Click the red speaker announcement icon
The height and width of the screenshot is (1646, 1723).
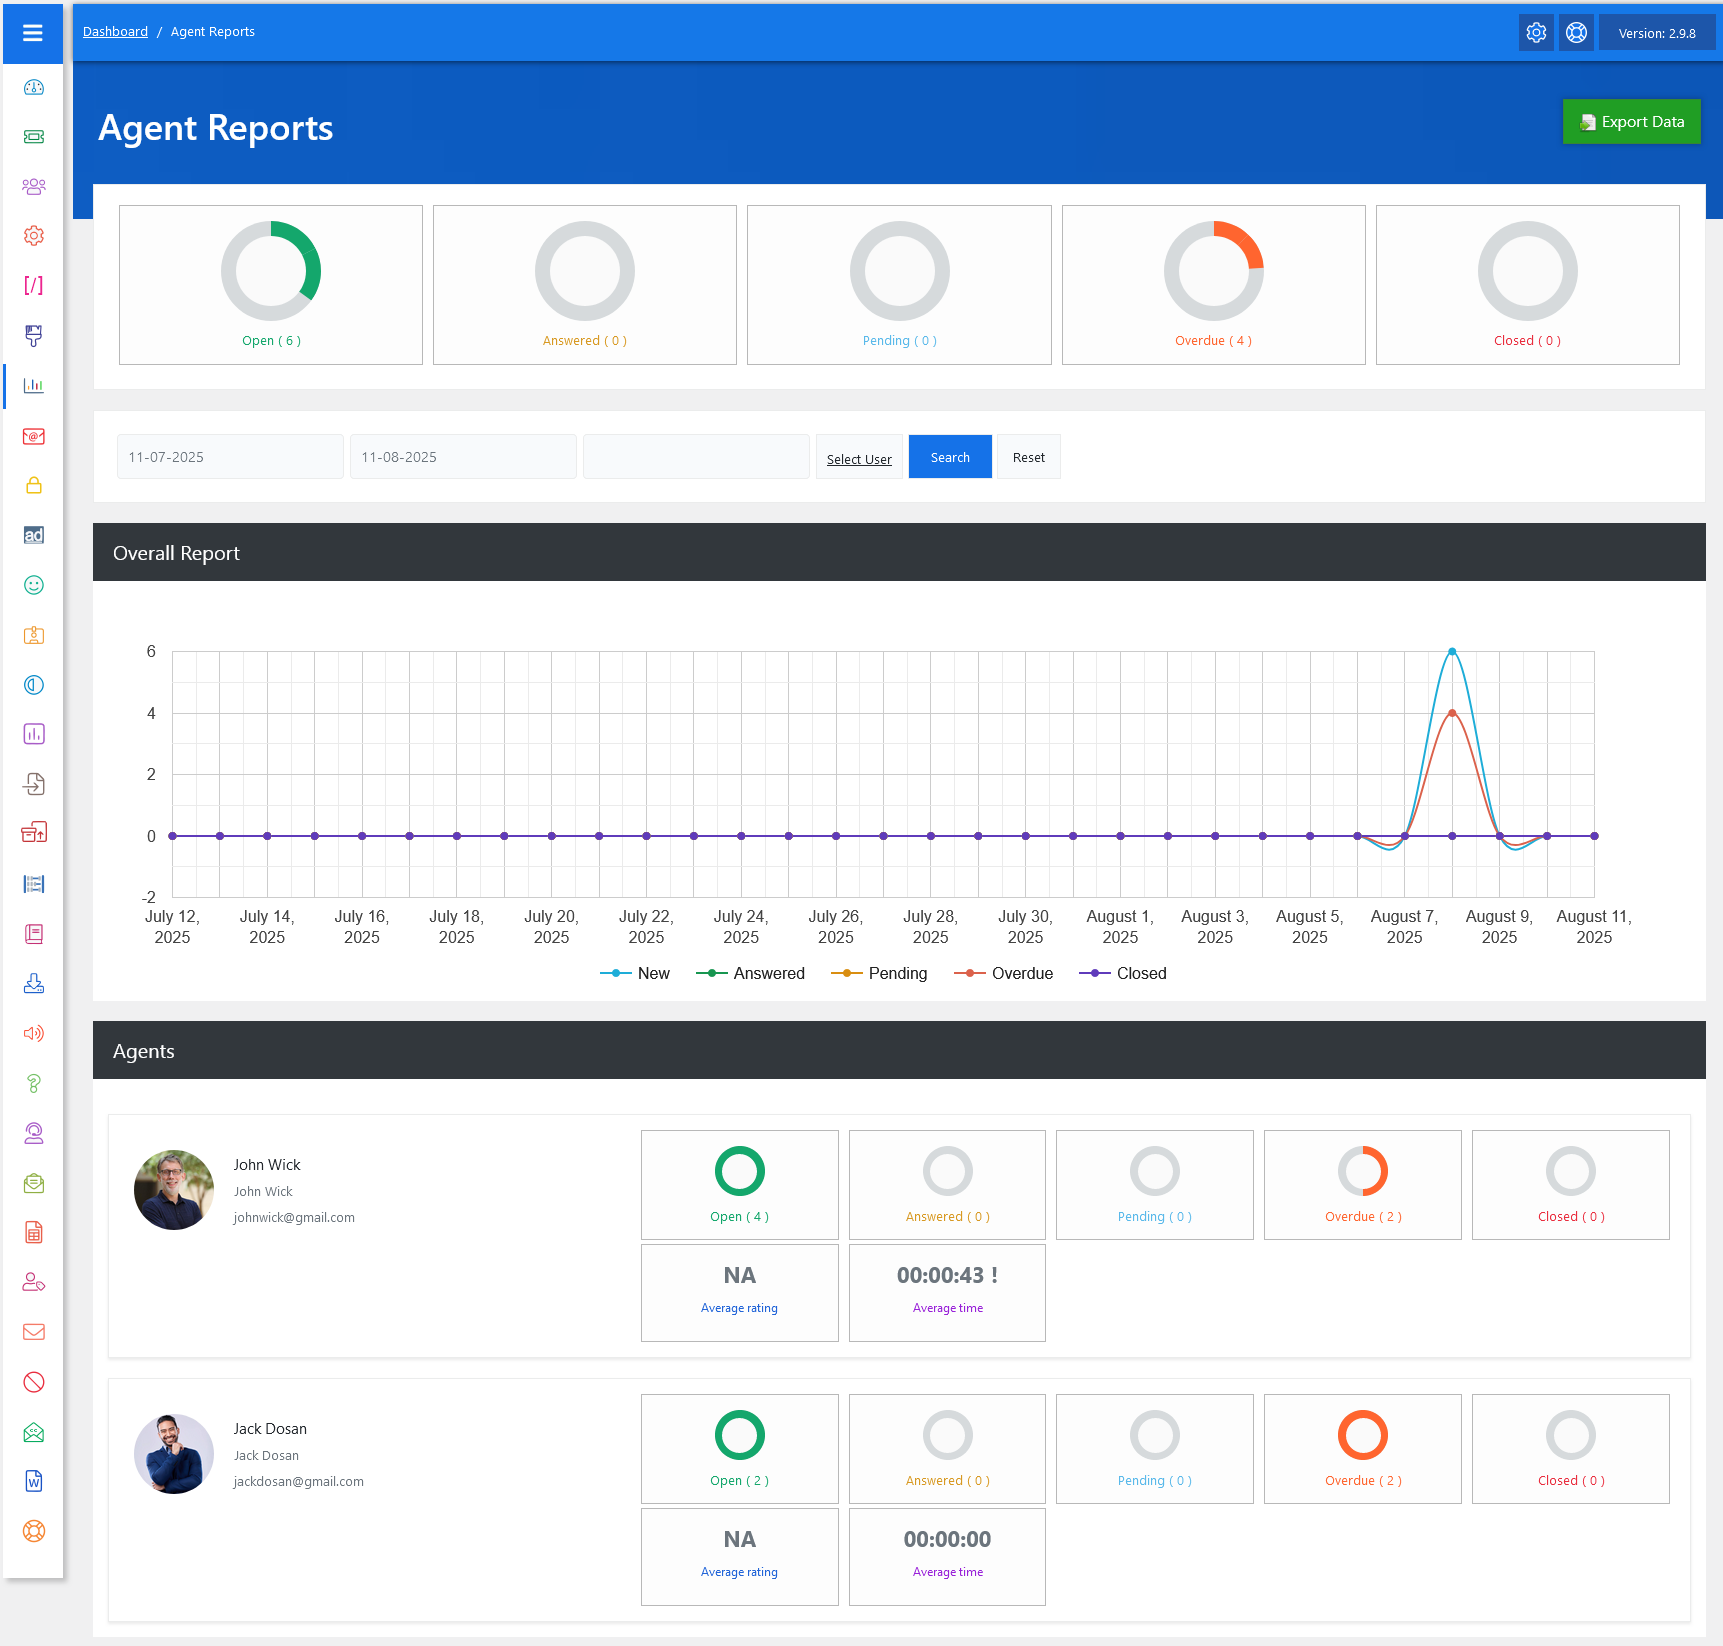[x=34, y=1033]
